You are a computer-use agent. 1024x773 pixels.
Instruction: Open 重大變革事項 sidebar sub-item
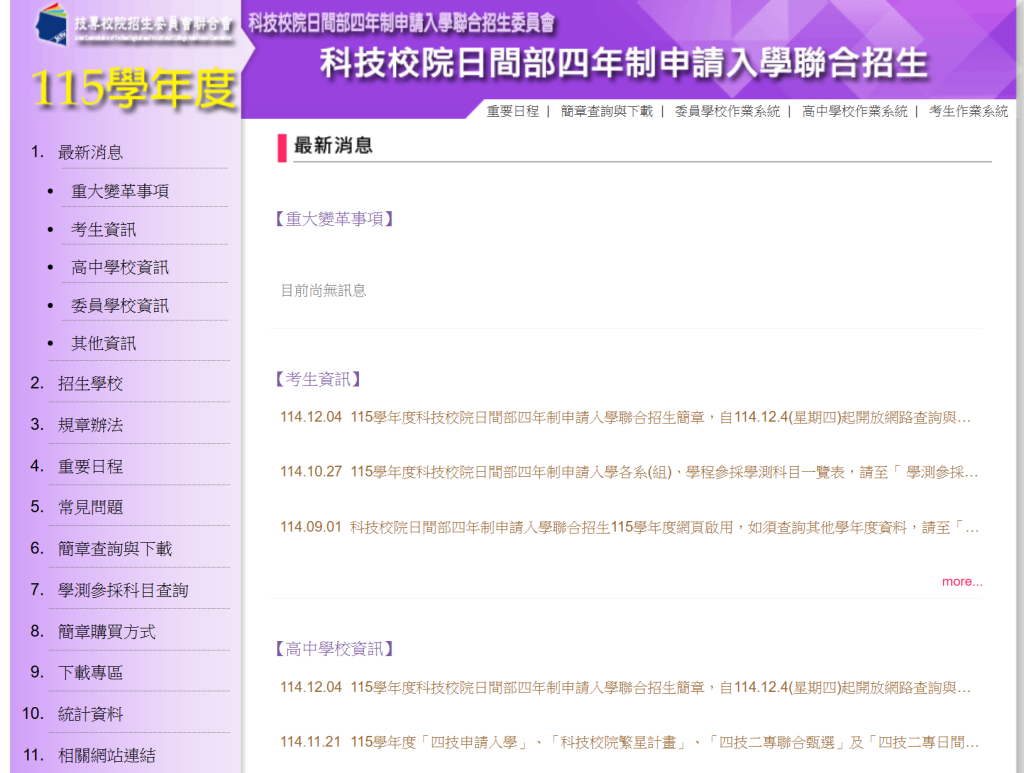[x=119, y=191]
